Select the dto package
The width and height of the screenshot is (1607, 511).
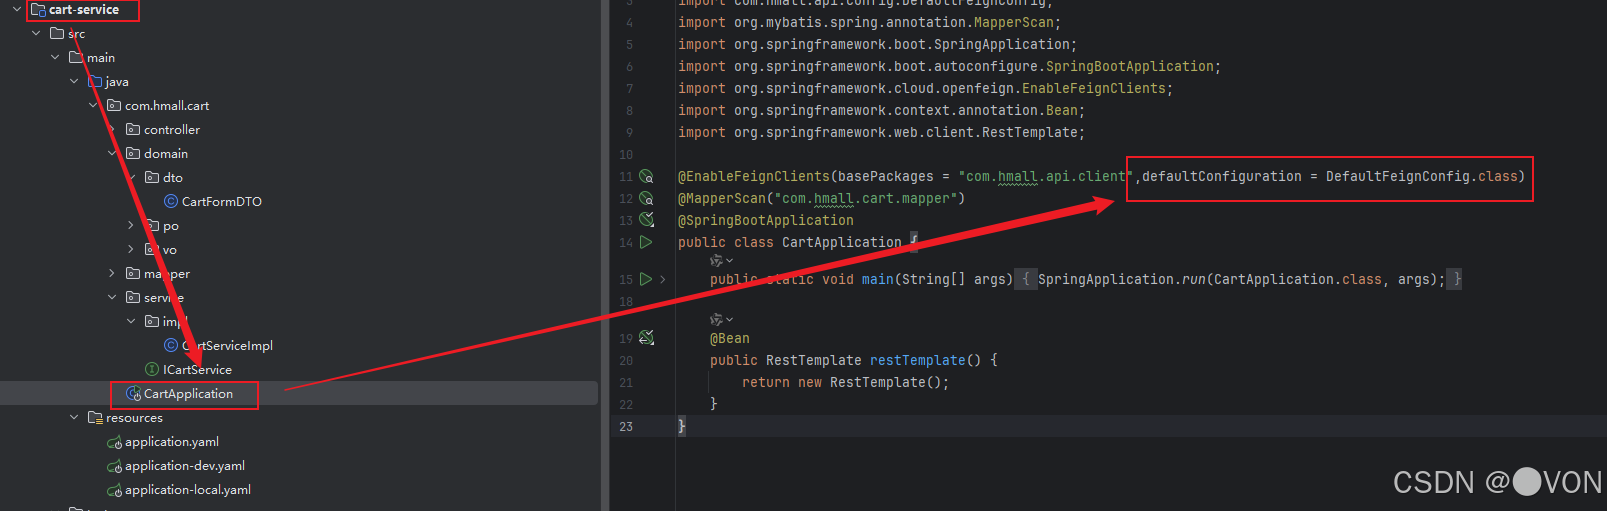tap(173, 177)
